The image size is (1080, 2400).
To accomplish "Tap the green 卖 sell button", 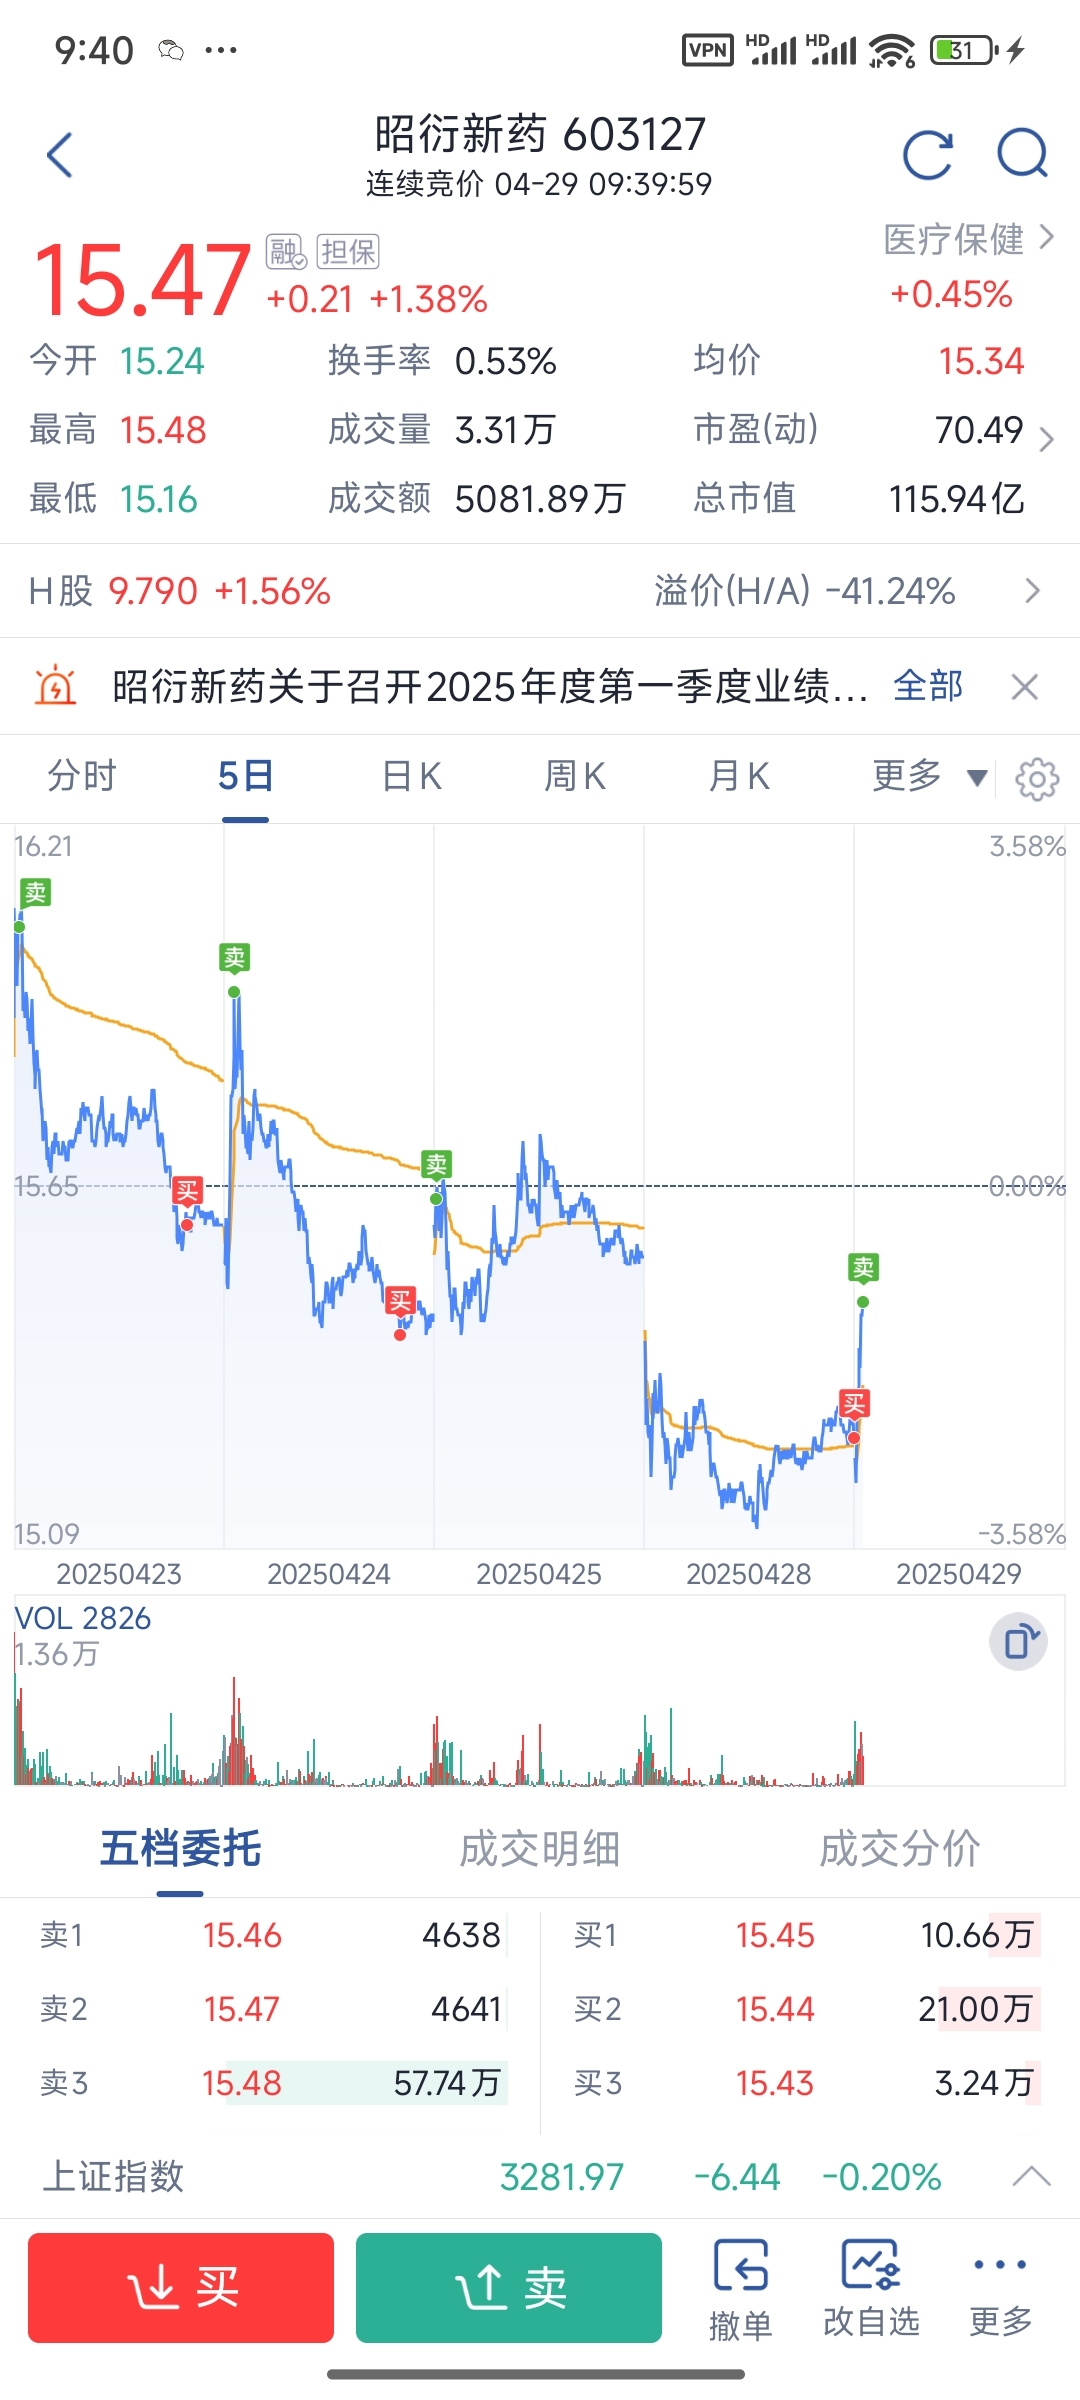I will (x=509, y=2288).
